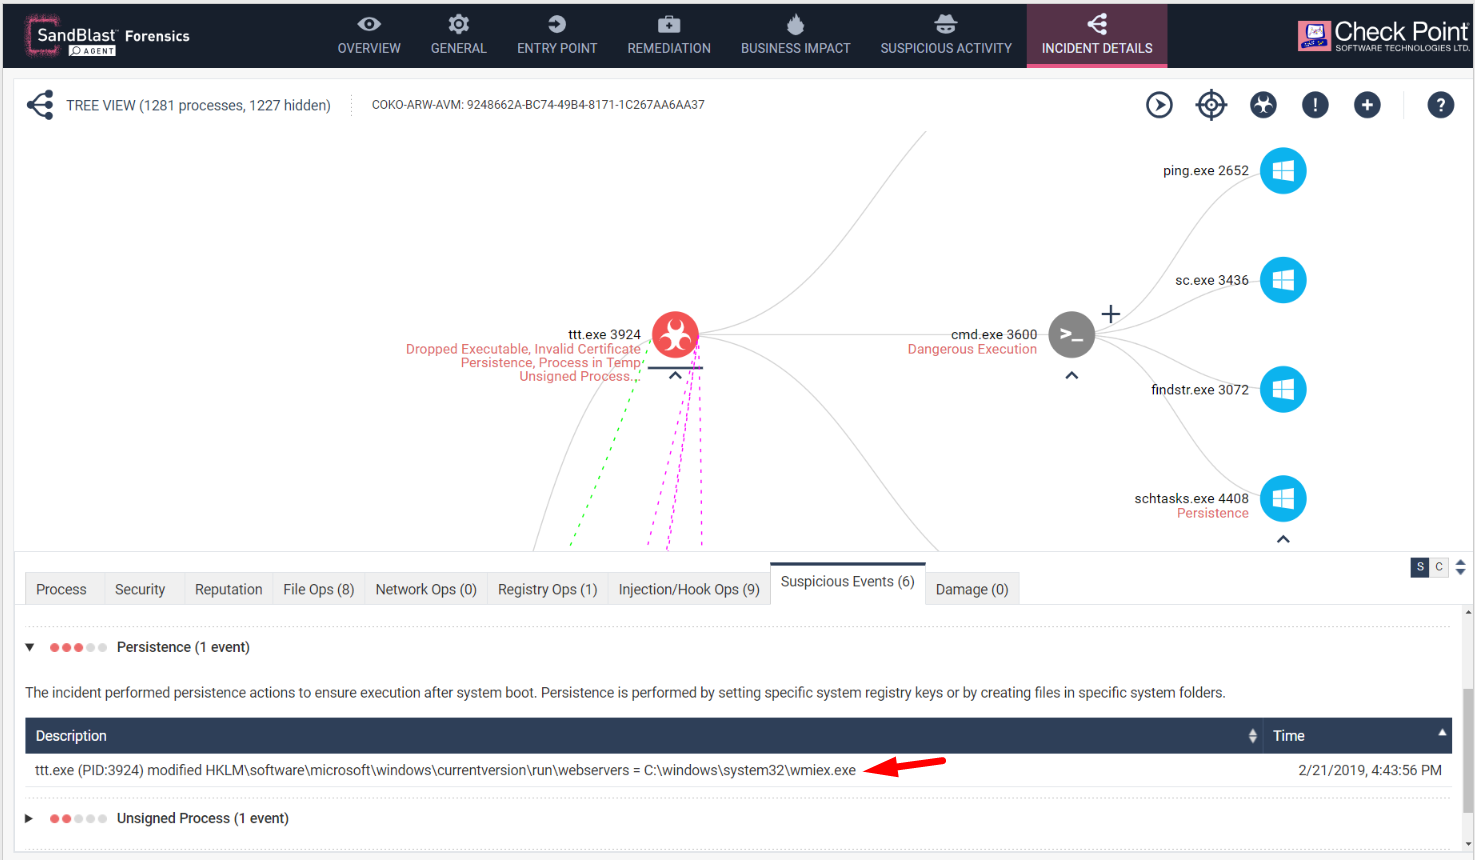The image size is (1475, 860).
Task: Select the cmd.exe 3600 node
Action: point(1071,335)
